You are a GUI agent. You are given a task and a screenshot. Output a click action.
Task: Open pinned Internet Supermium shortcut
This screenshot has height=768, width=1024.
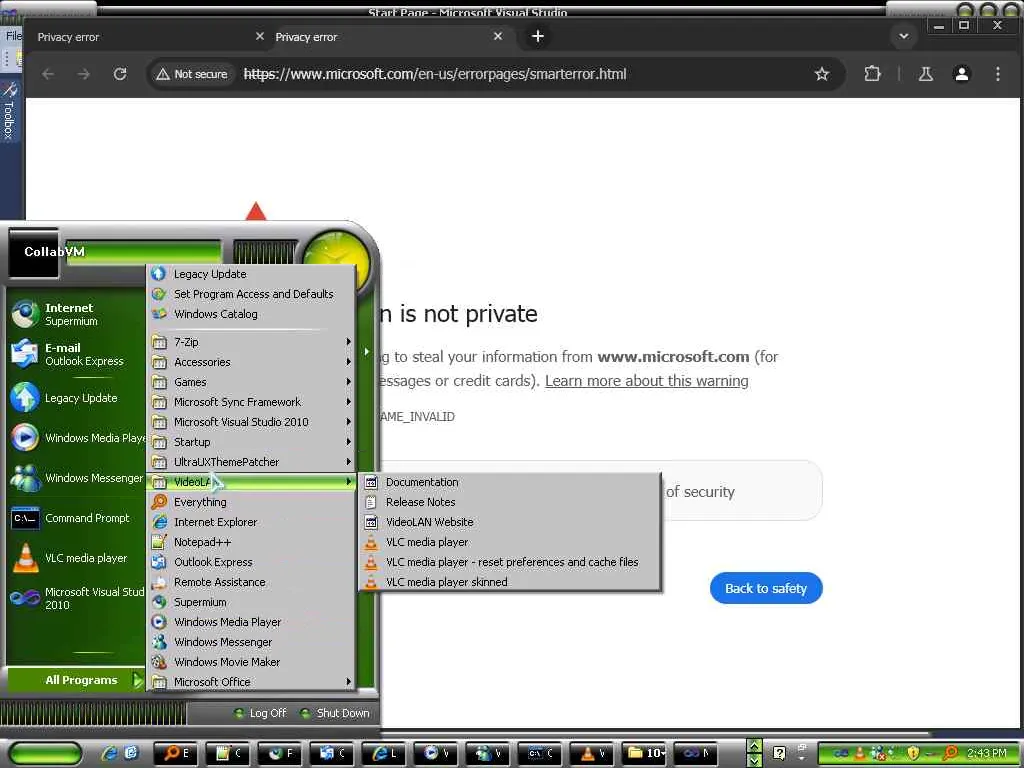75,314
